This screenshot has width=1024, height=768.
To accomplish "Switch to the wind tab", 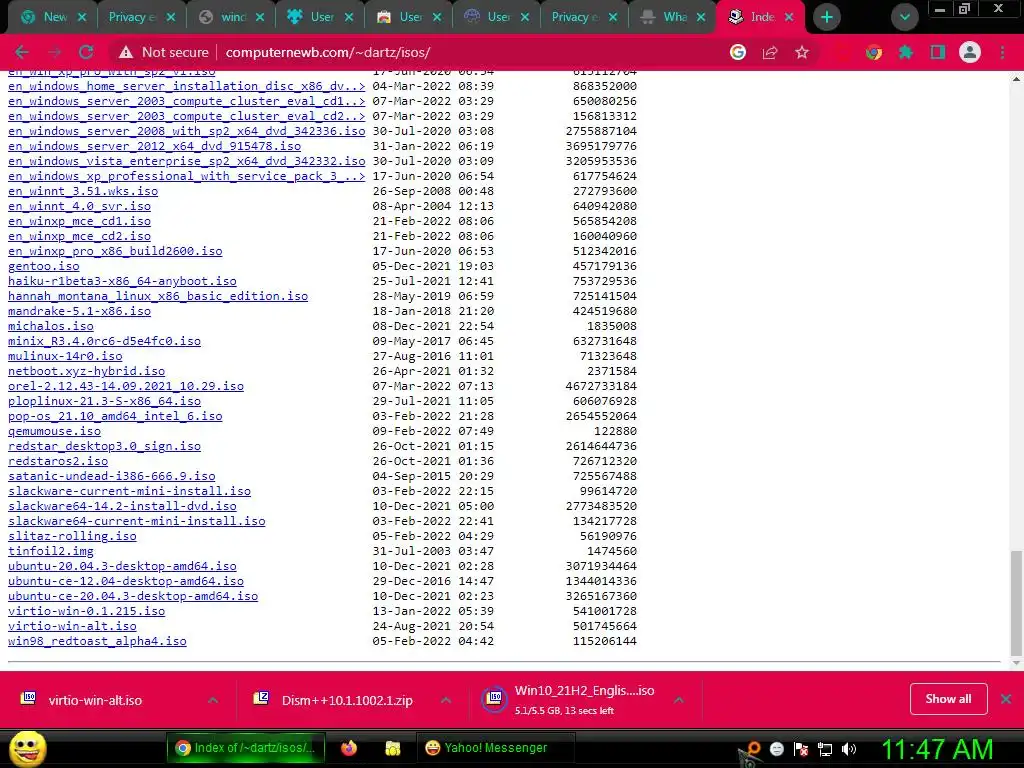I will (233, 17).
